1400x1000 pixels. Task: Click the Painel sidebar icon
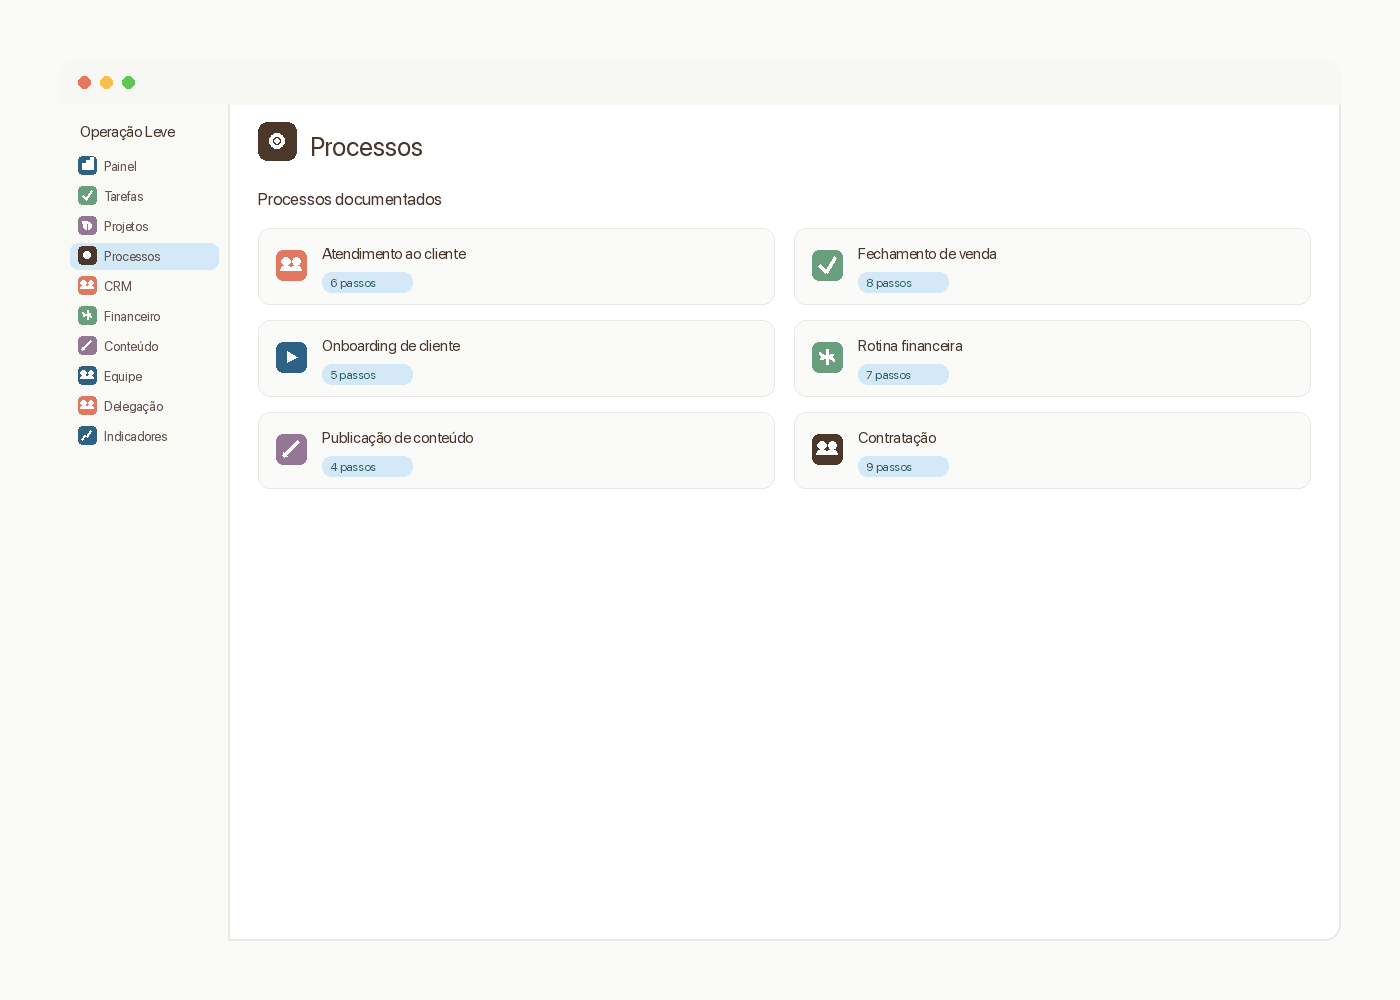tap(88, 165)
